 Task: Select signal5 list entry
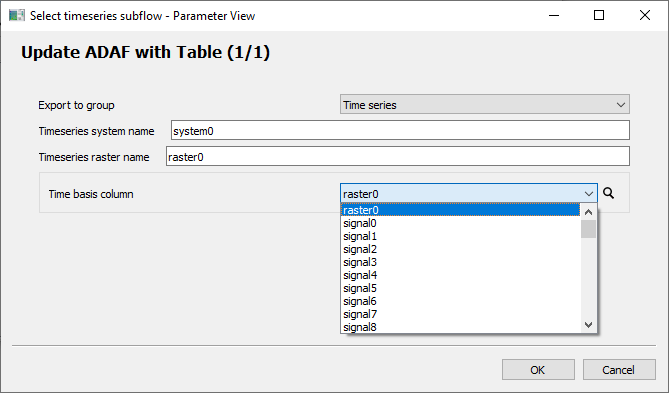(460, 288)
